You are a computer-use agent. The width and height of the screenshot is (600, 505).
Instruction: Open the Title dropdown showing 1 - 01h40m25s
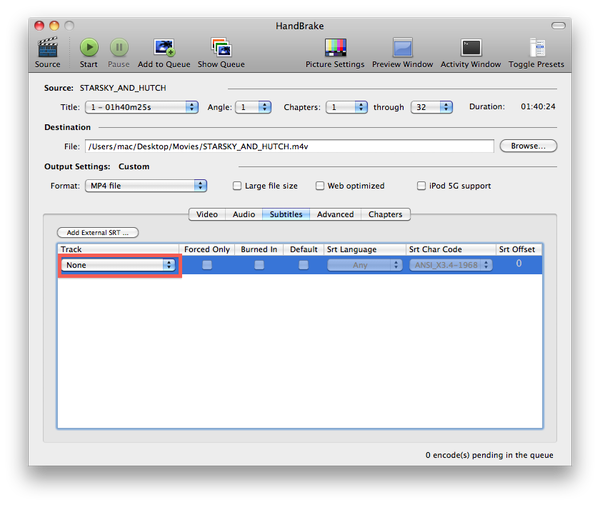[x=142, y=107]
